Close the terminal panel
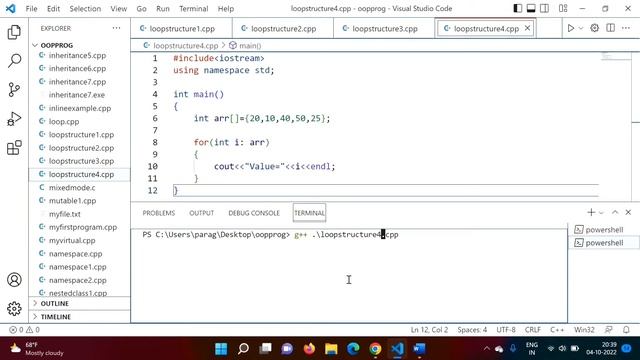This screenshot has height=360, width=640. pyautogui.click(x=628, y=212)
